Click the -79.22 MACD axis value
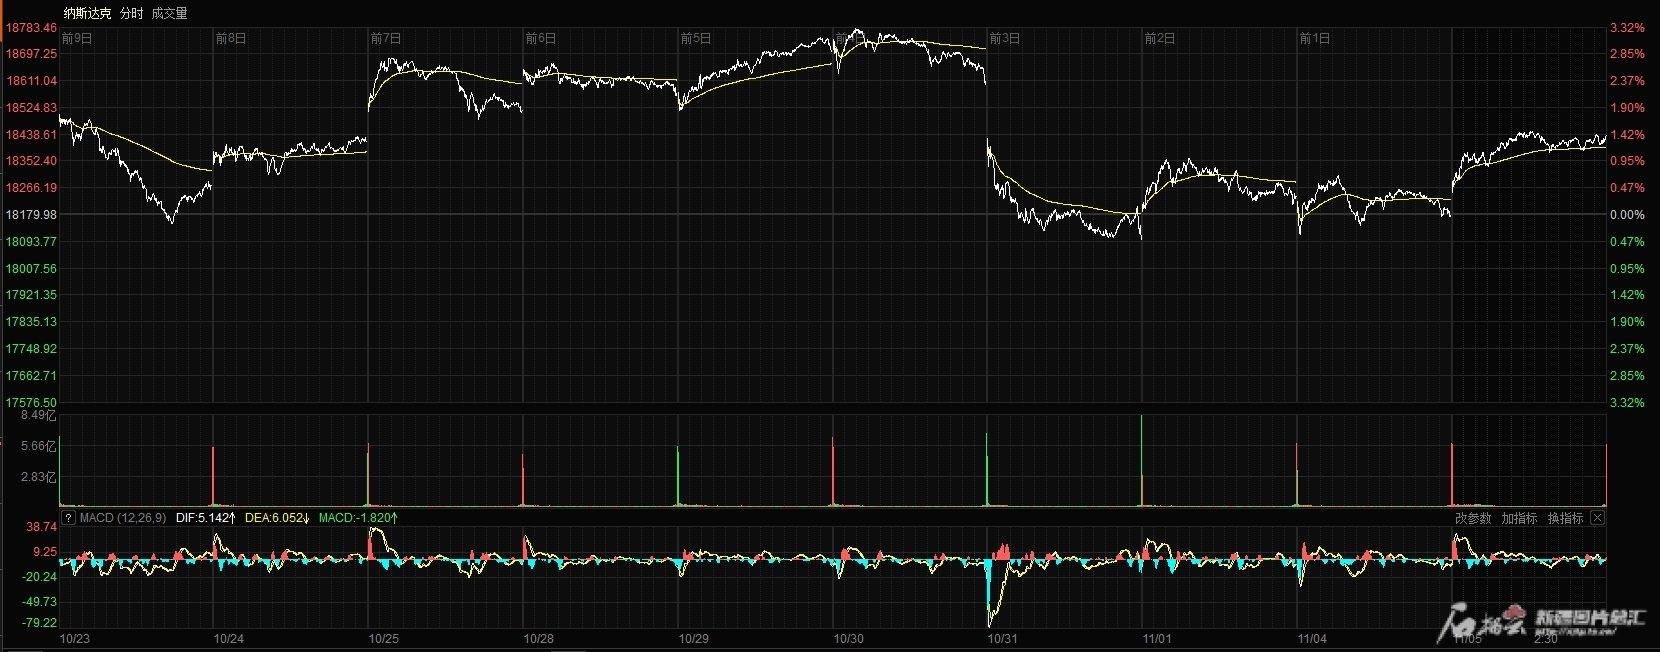This screenshot has width=1660, height=652. [40, 623]
